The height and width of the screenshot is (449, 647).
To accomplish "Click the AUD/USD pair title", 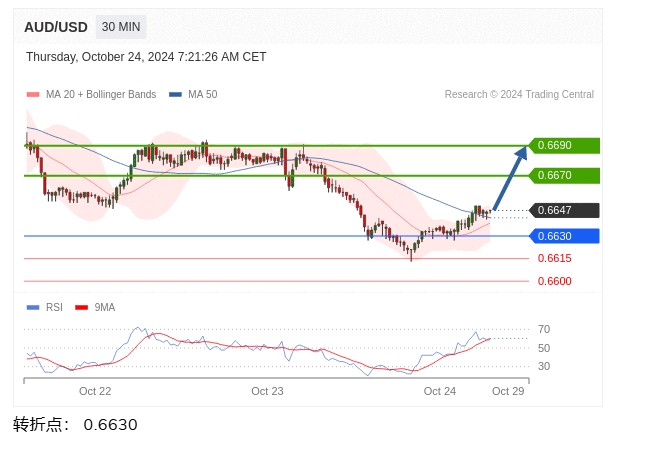I will [56, 27].
